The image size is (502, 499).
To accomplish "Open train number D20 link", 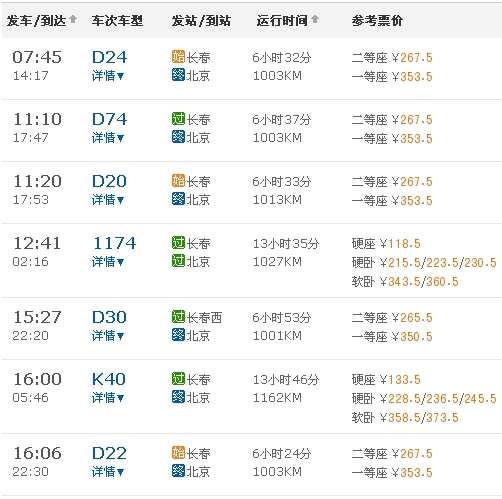I will pos(109,181).
